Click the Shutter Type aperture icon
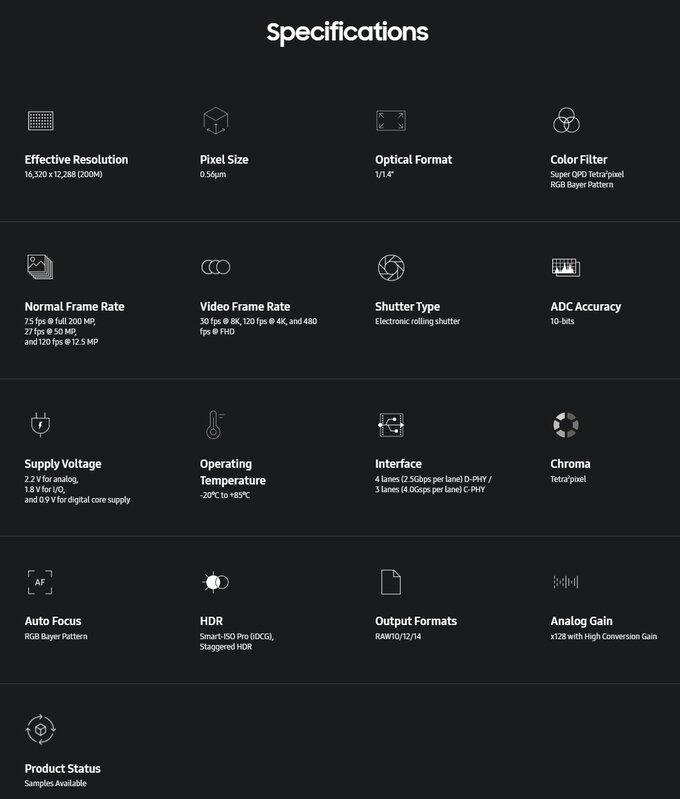 [391, 268]
